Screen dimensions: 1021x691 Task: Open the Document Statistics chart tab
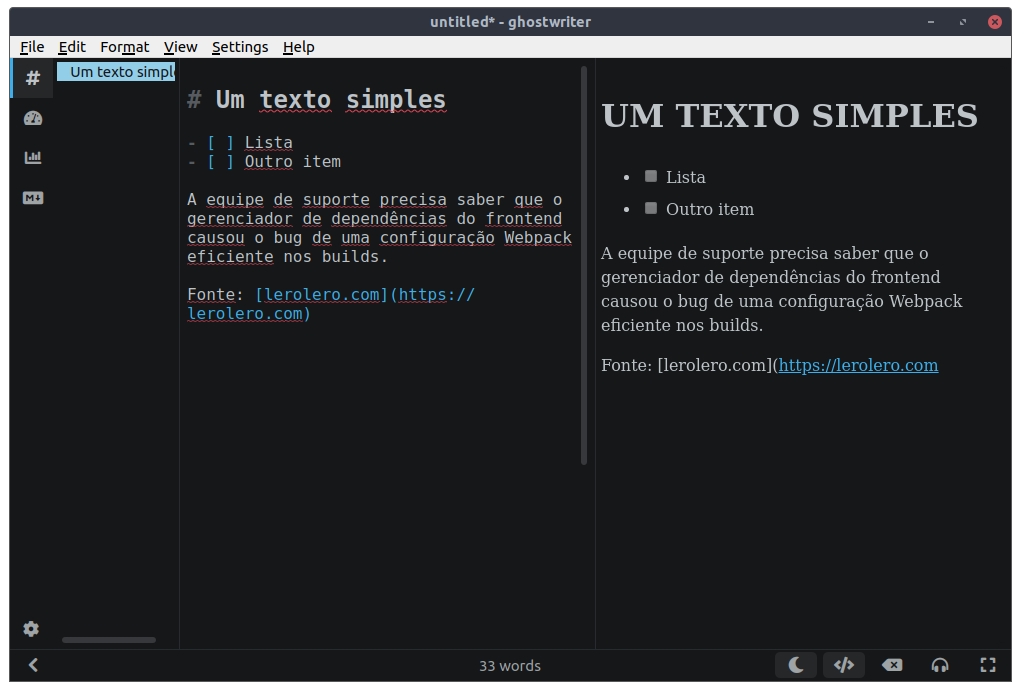click(x=33, y=157)
